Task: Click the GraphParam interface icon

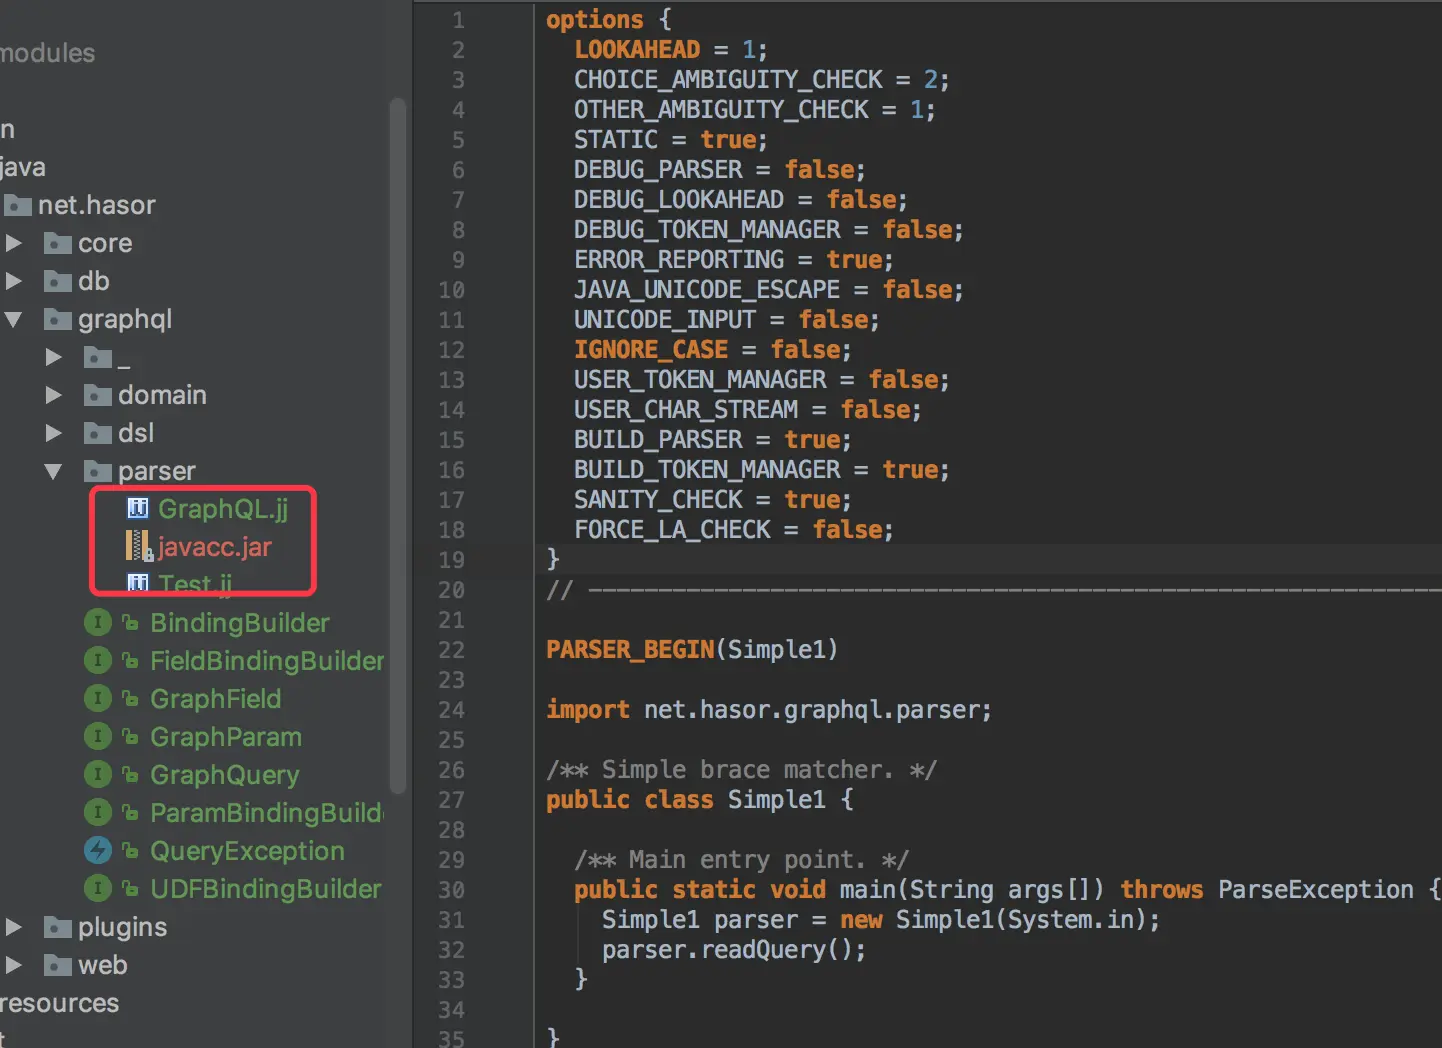Action: coord(98,737)
